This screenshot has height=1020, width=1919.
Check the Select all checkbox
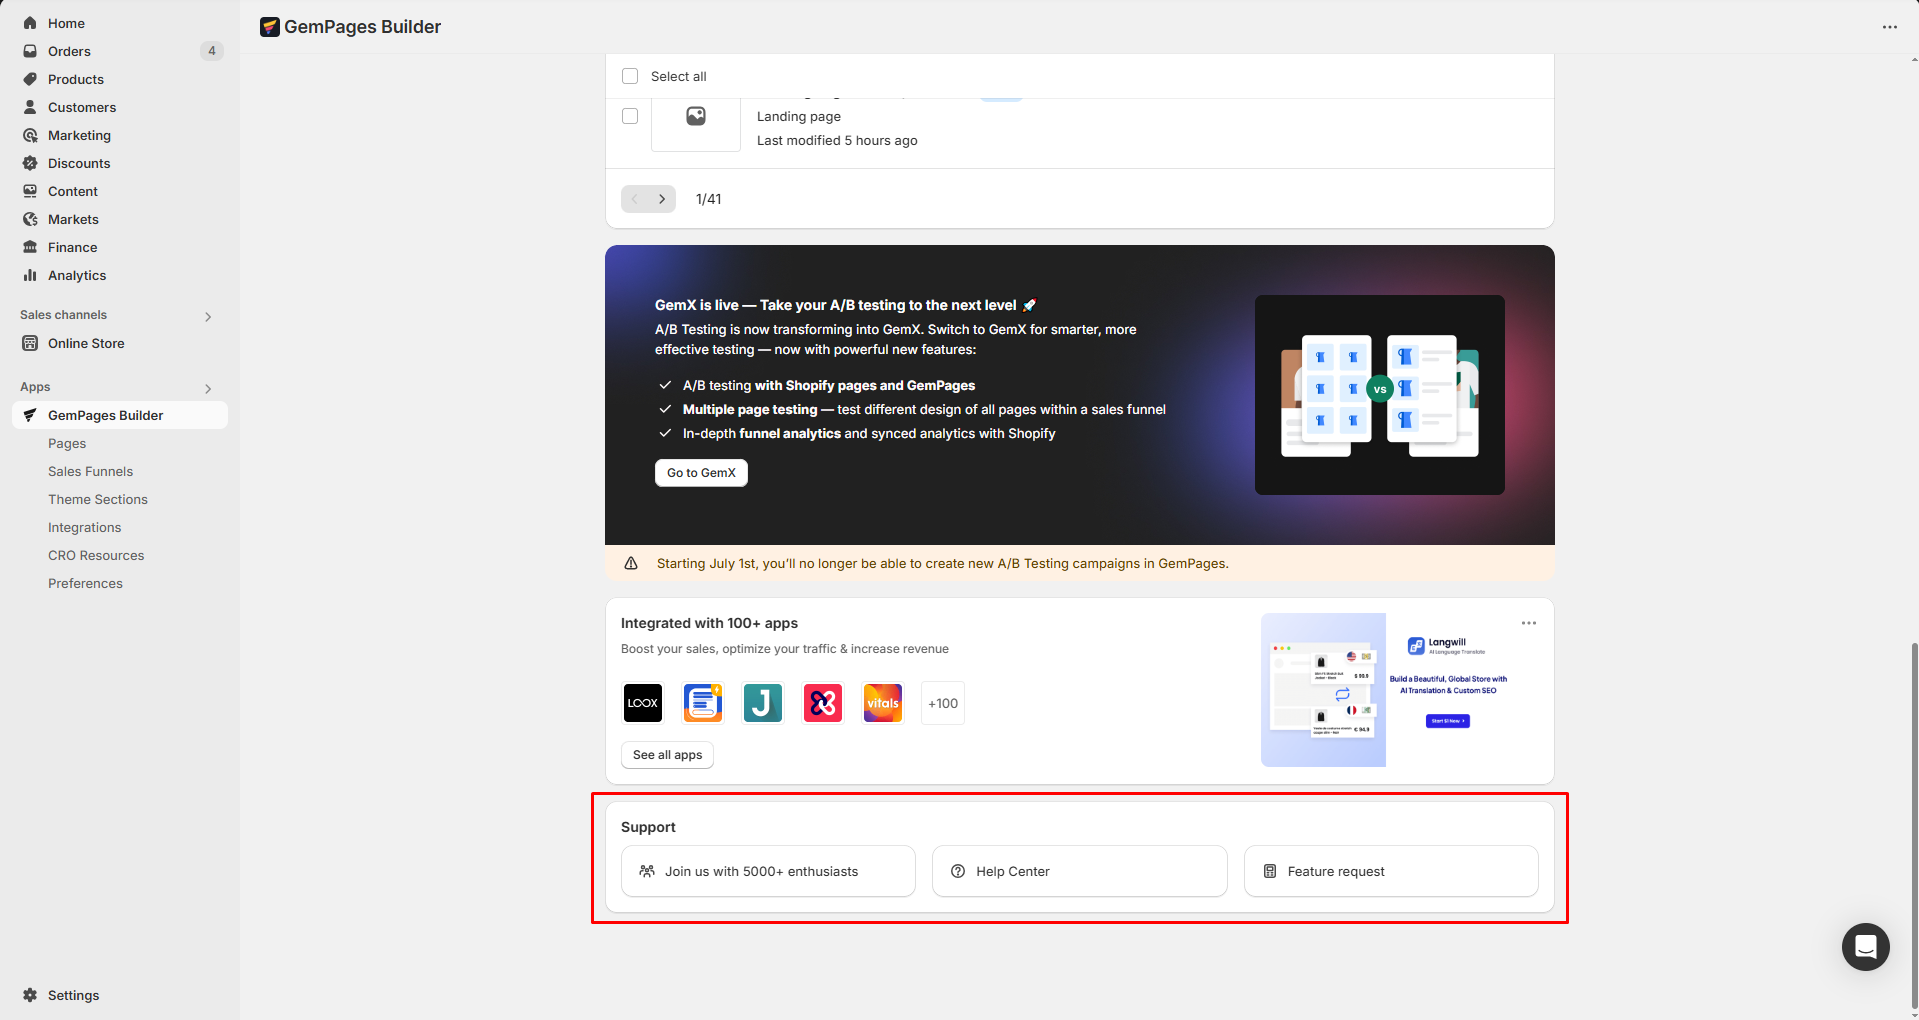click(x=630, y=76)
